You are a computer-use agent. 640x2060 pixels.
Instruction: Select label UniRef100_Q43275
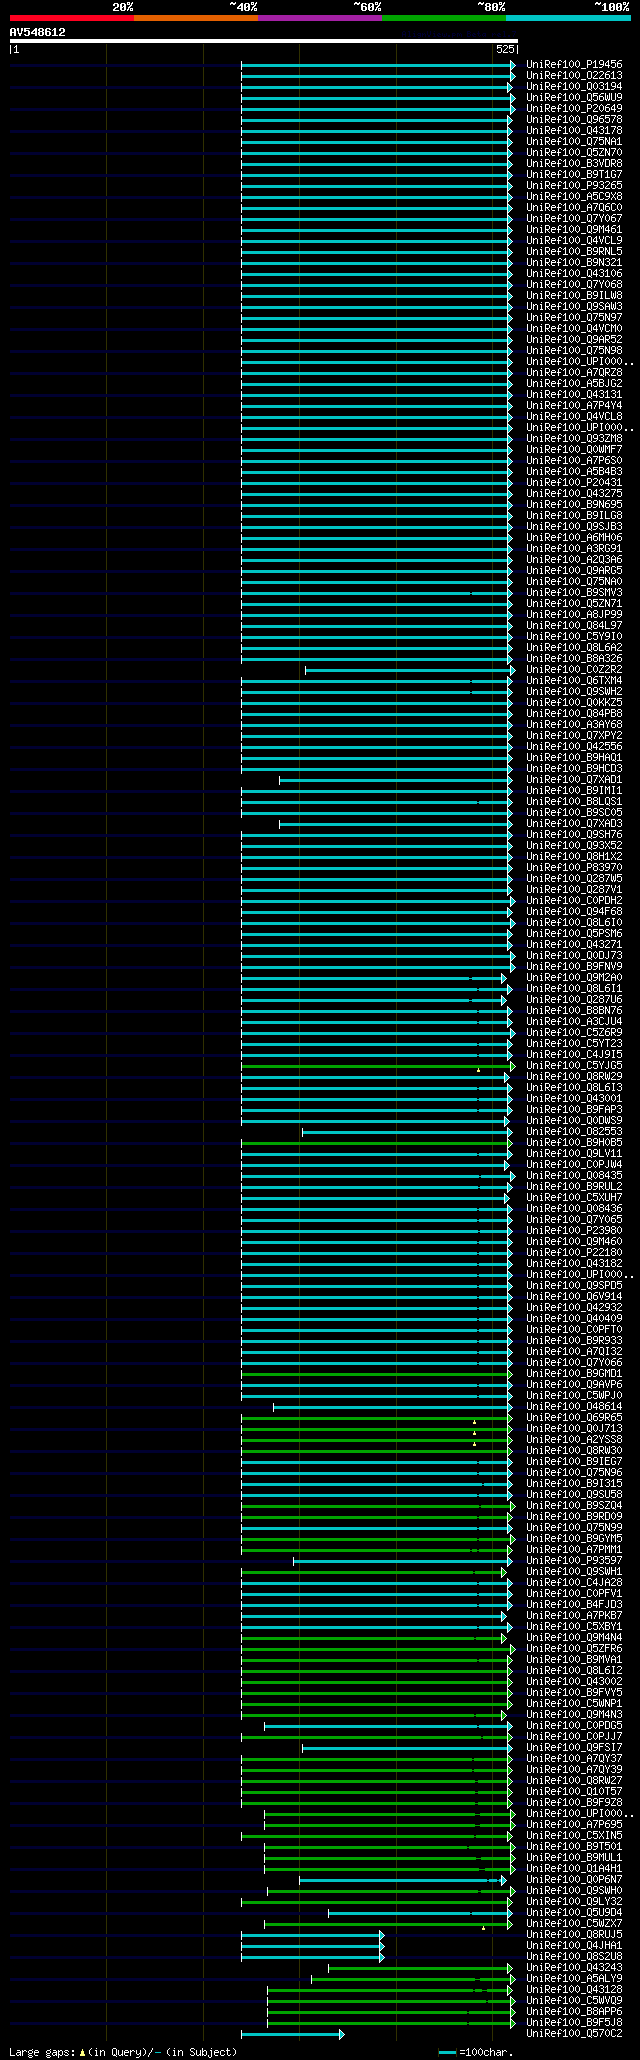[574, 493]
